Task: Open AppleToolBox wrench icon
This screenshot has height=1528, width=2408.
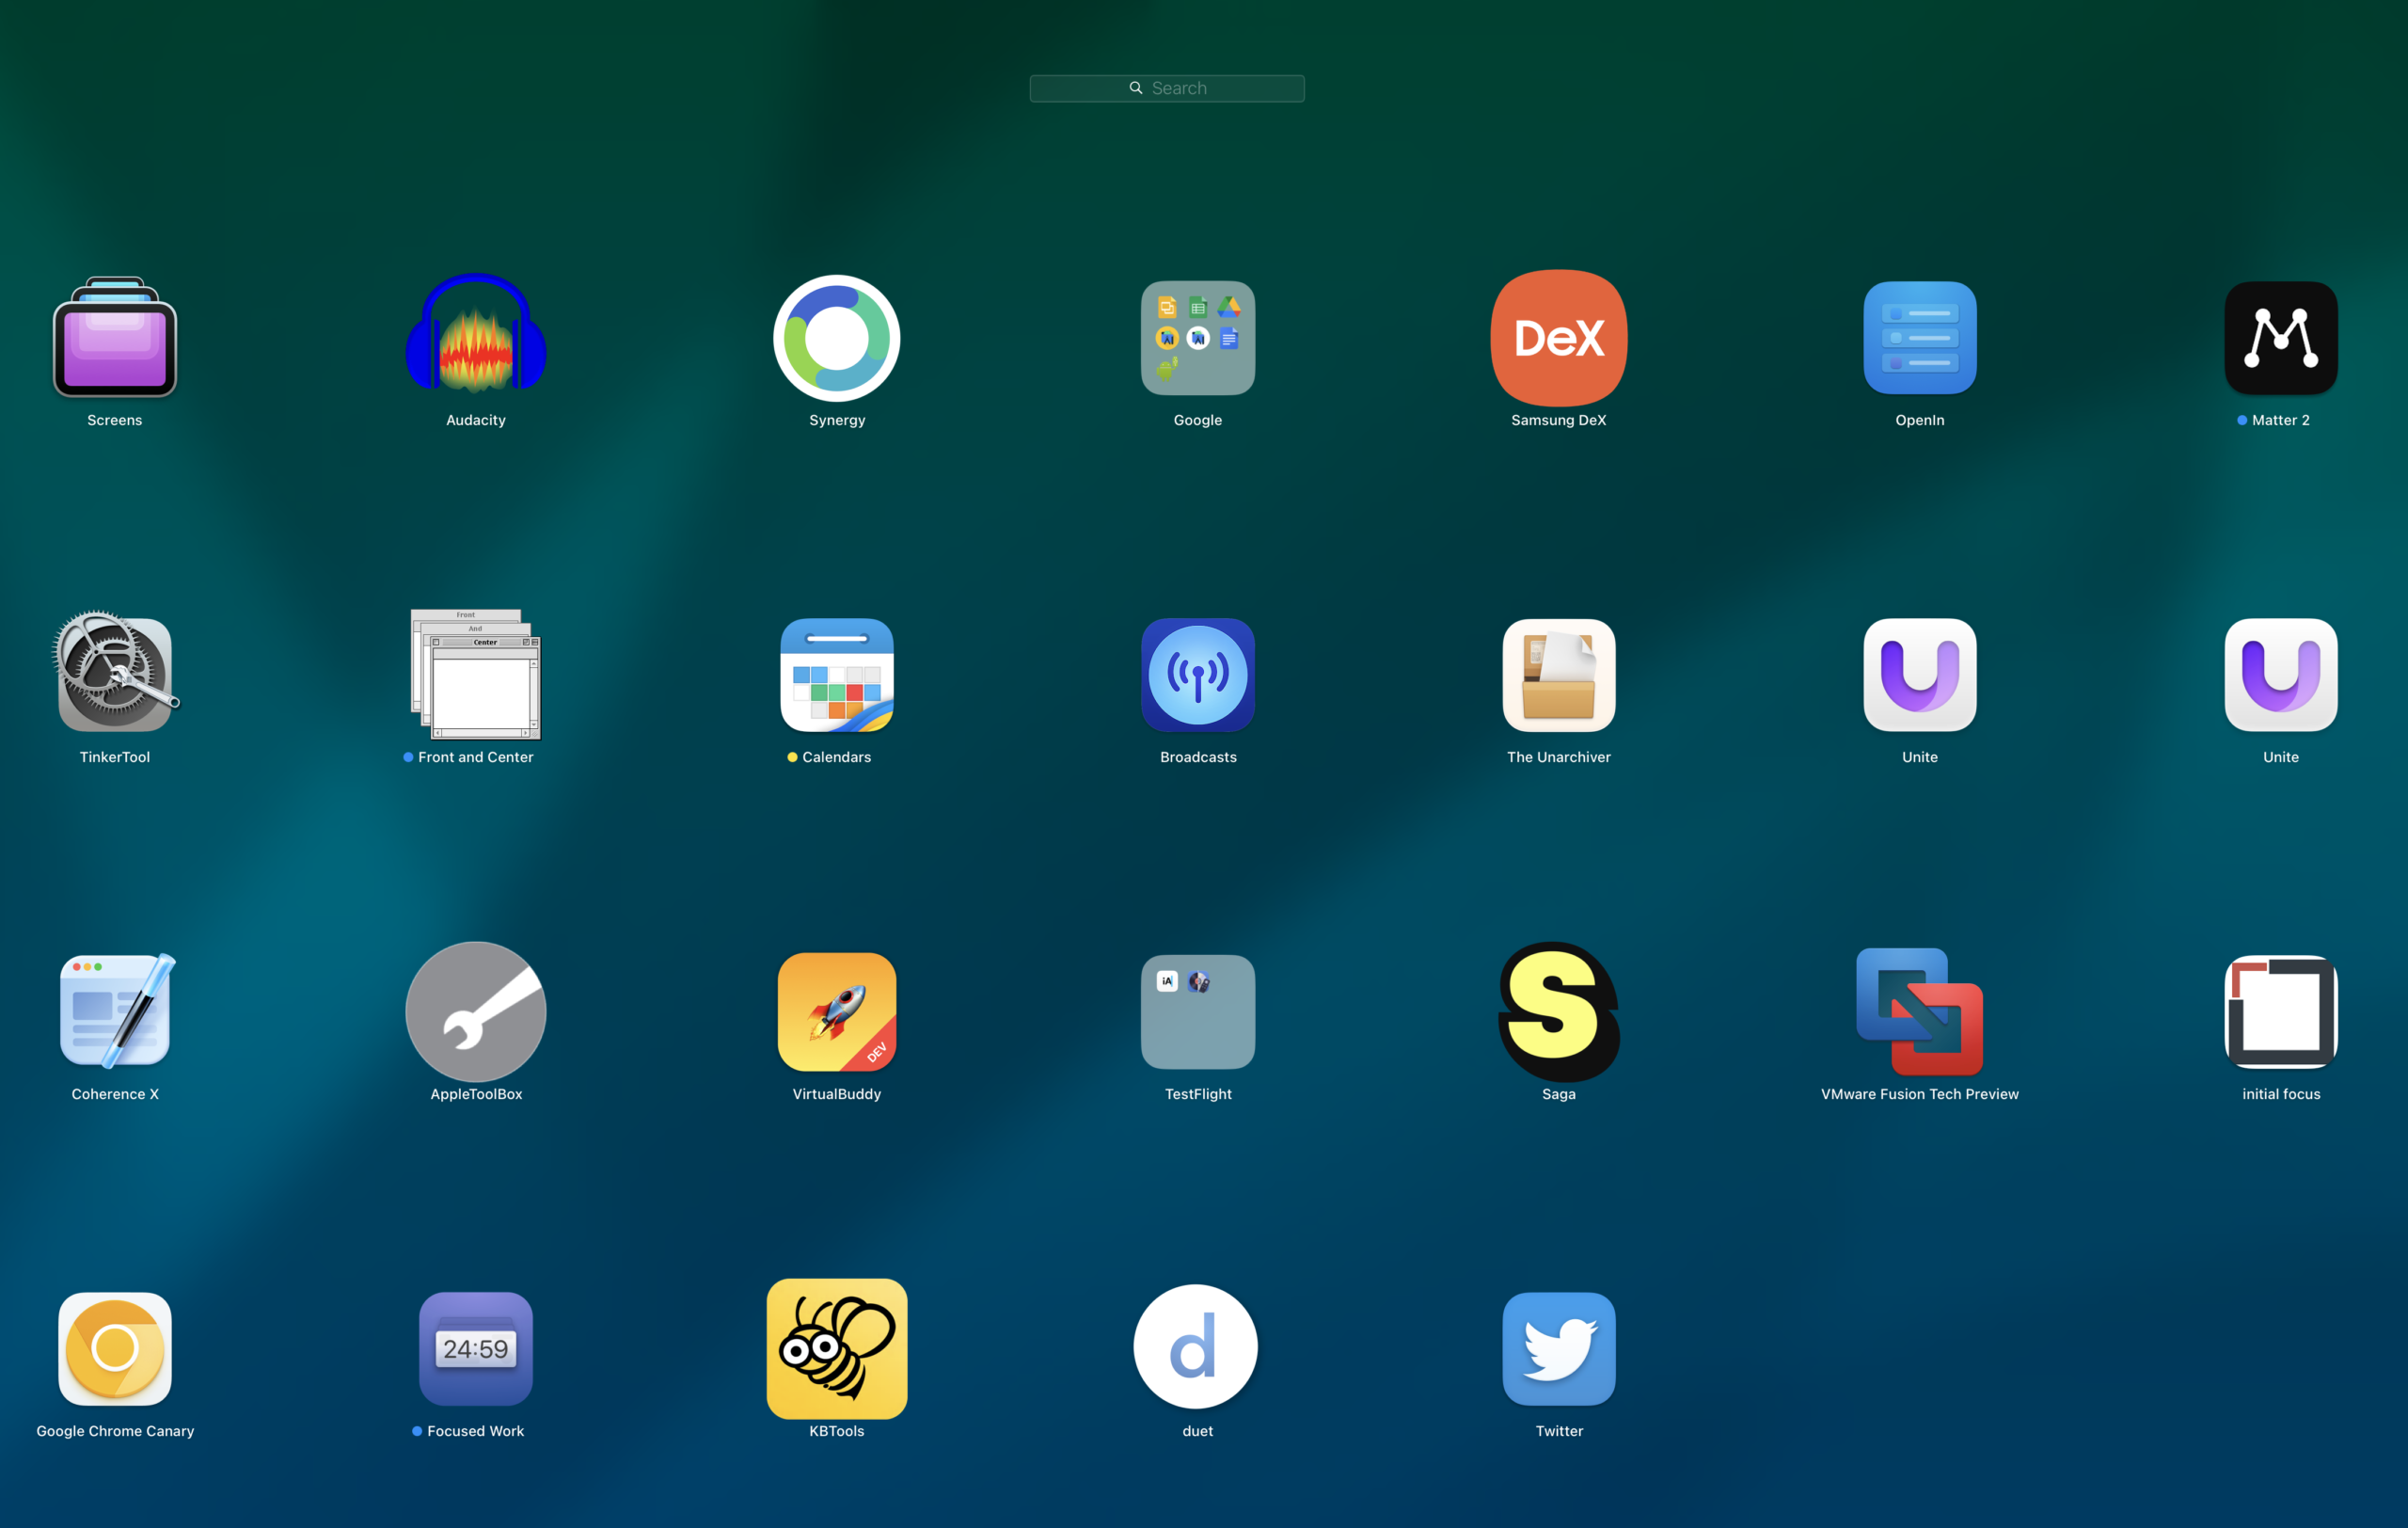Action: pyautogui.click(x=476, y=1012)
